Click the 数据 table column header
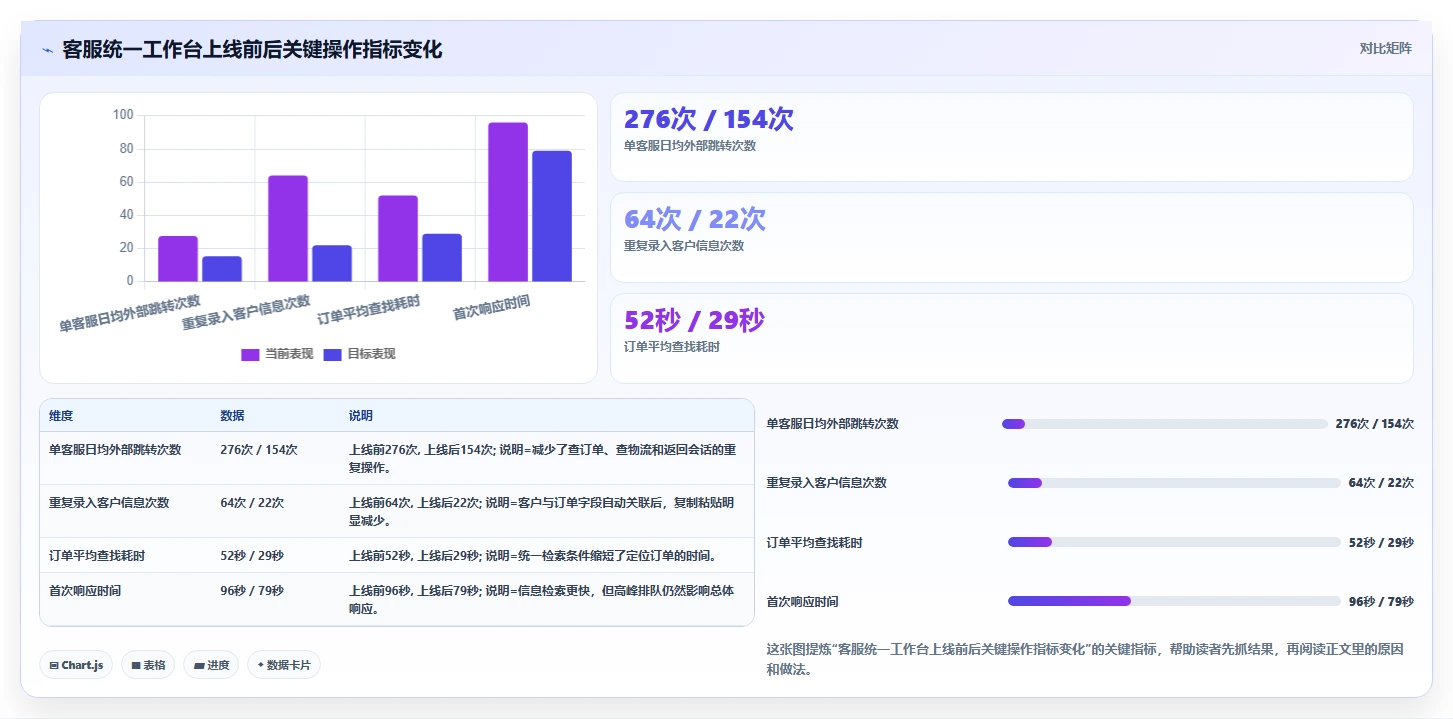The width and height of the screenshot is (1453, 719). pyautogui.click(x=232, y=416)
